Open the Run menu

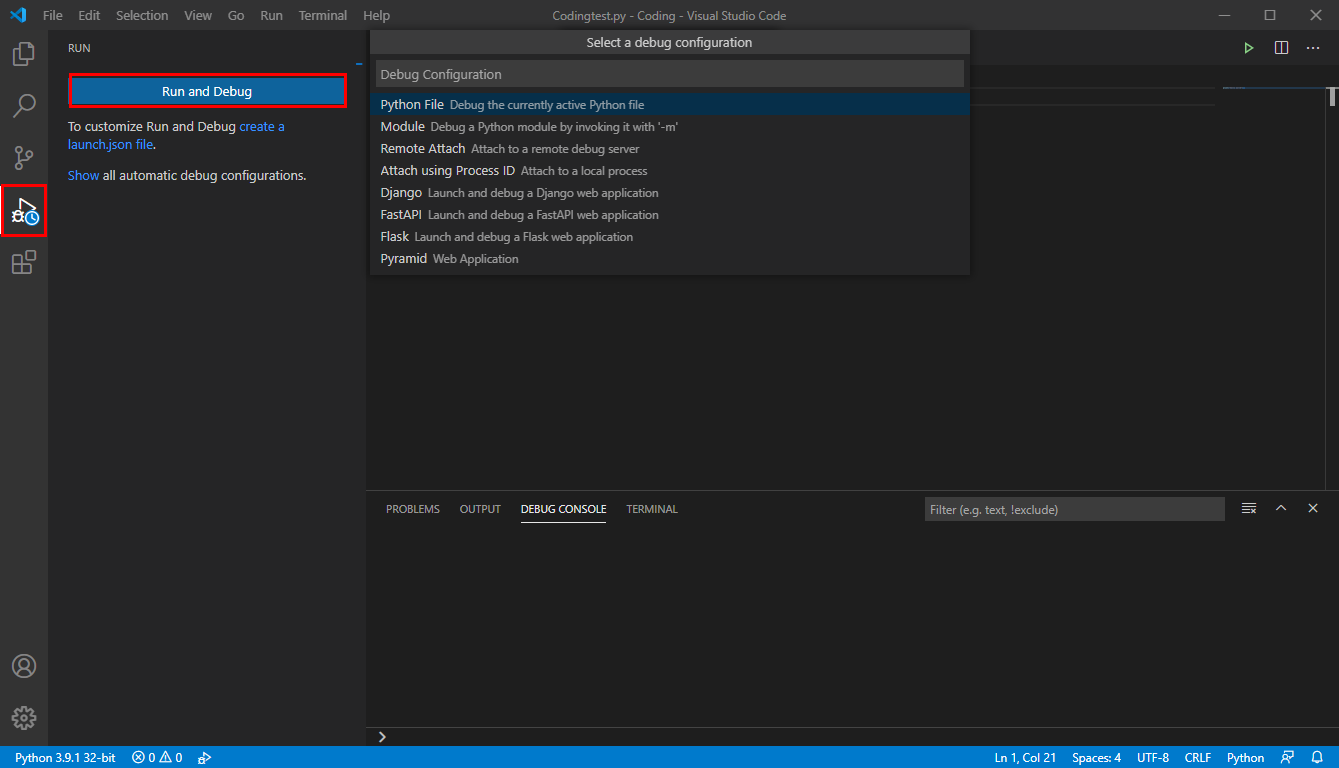271,15
